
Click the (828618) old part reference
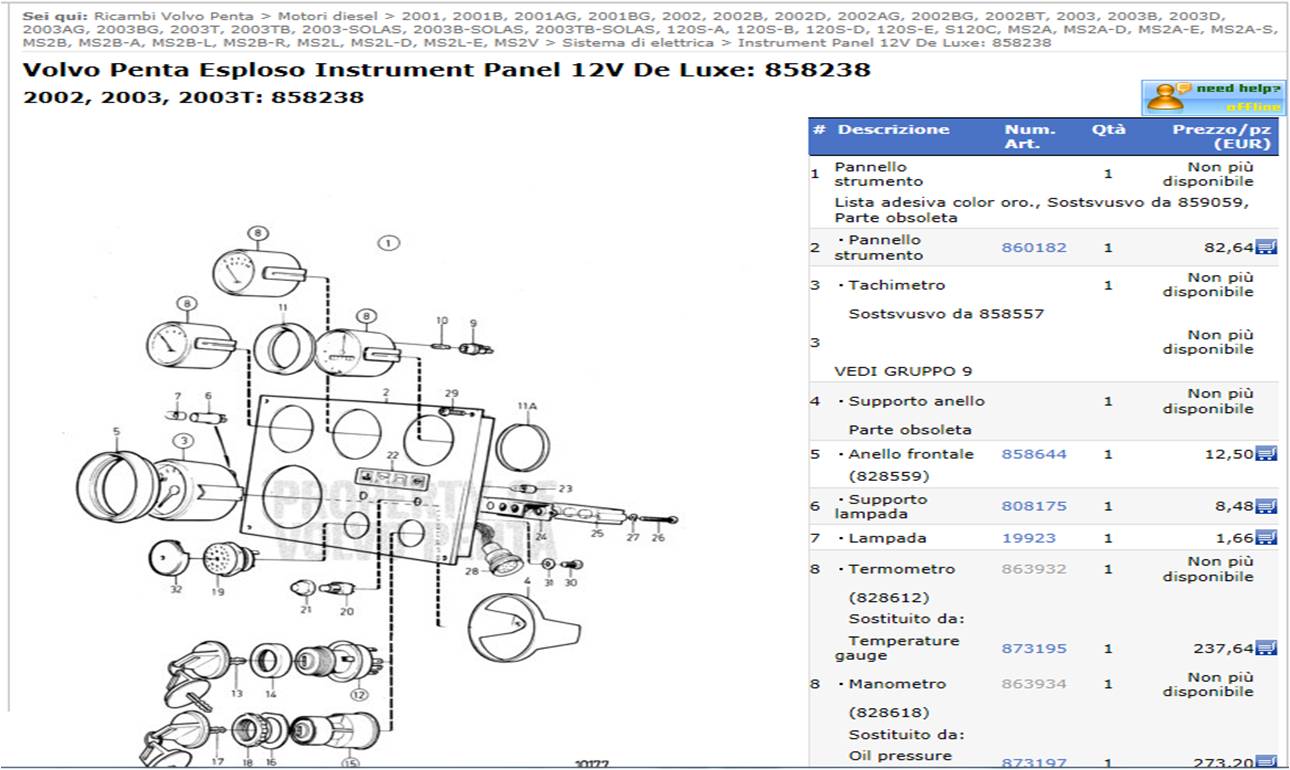[x=889, y=713]
